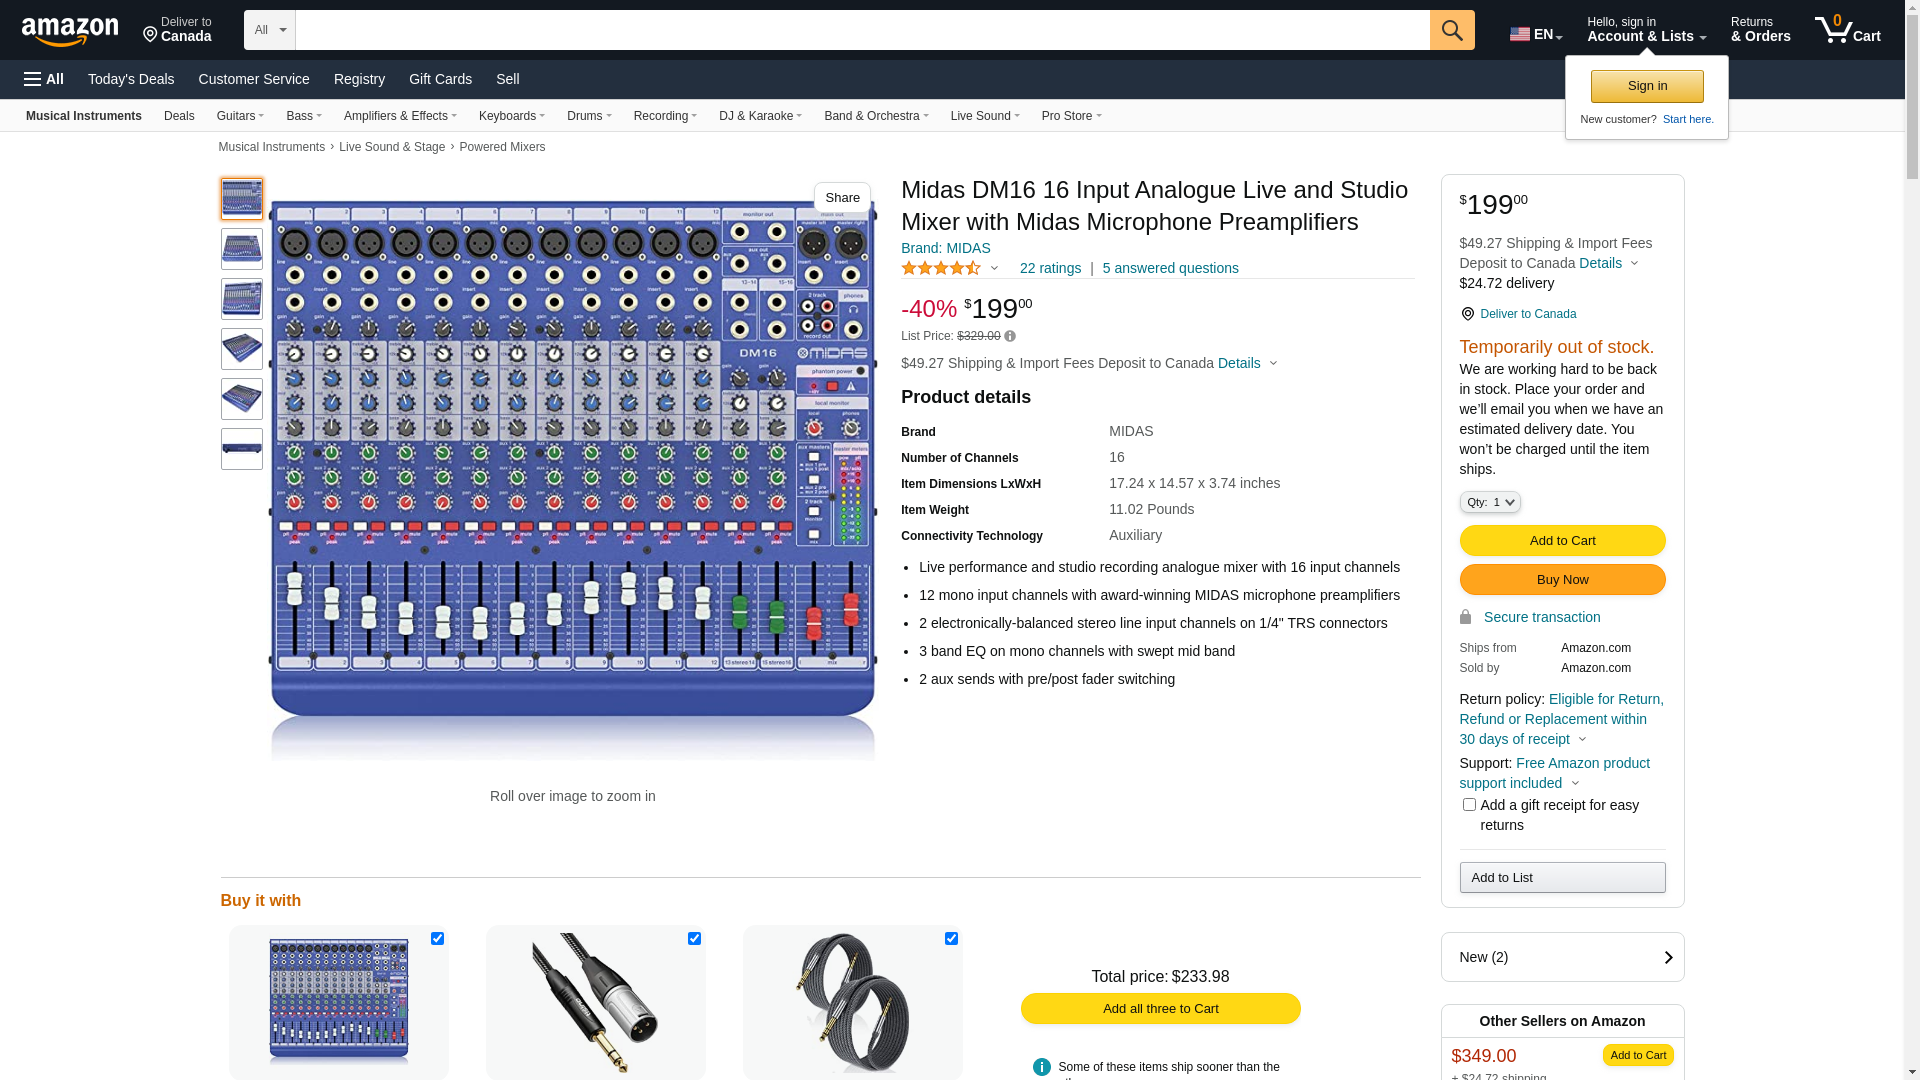This screenshot has width=1920, height=1080.
Task: Open the Qty quantity dropdown
Action: (x=1489, y=502)
